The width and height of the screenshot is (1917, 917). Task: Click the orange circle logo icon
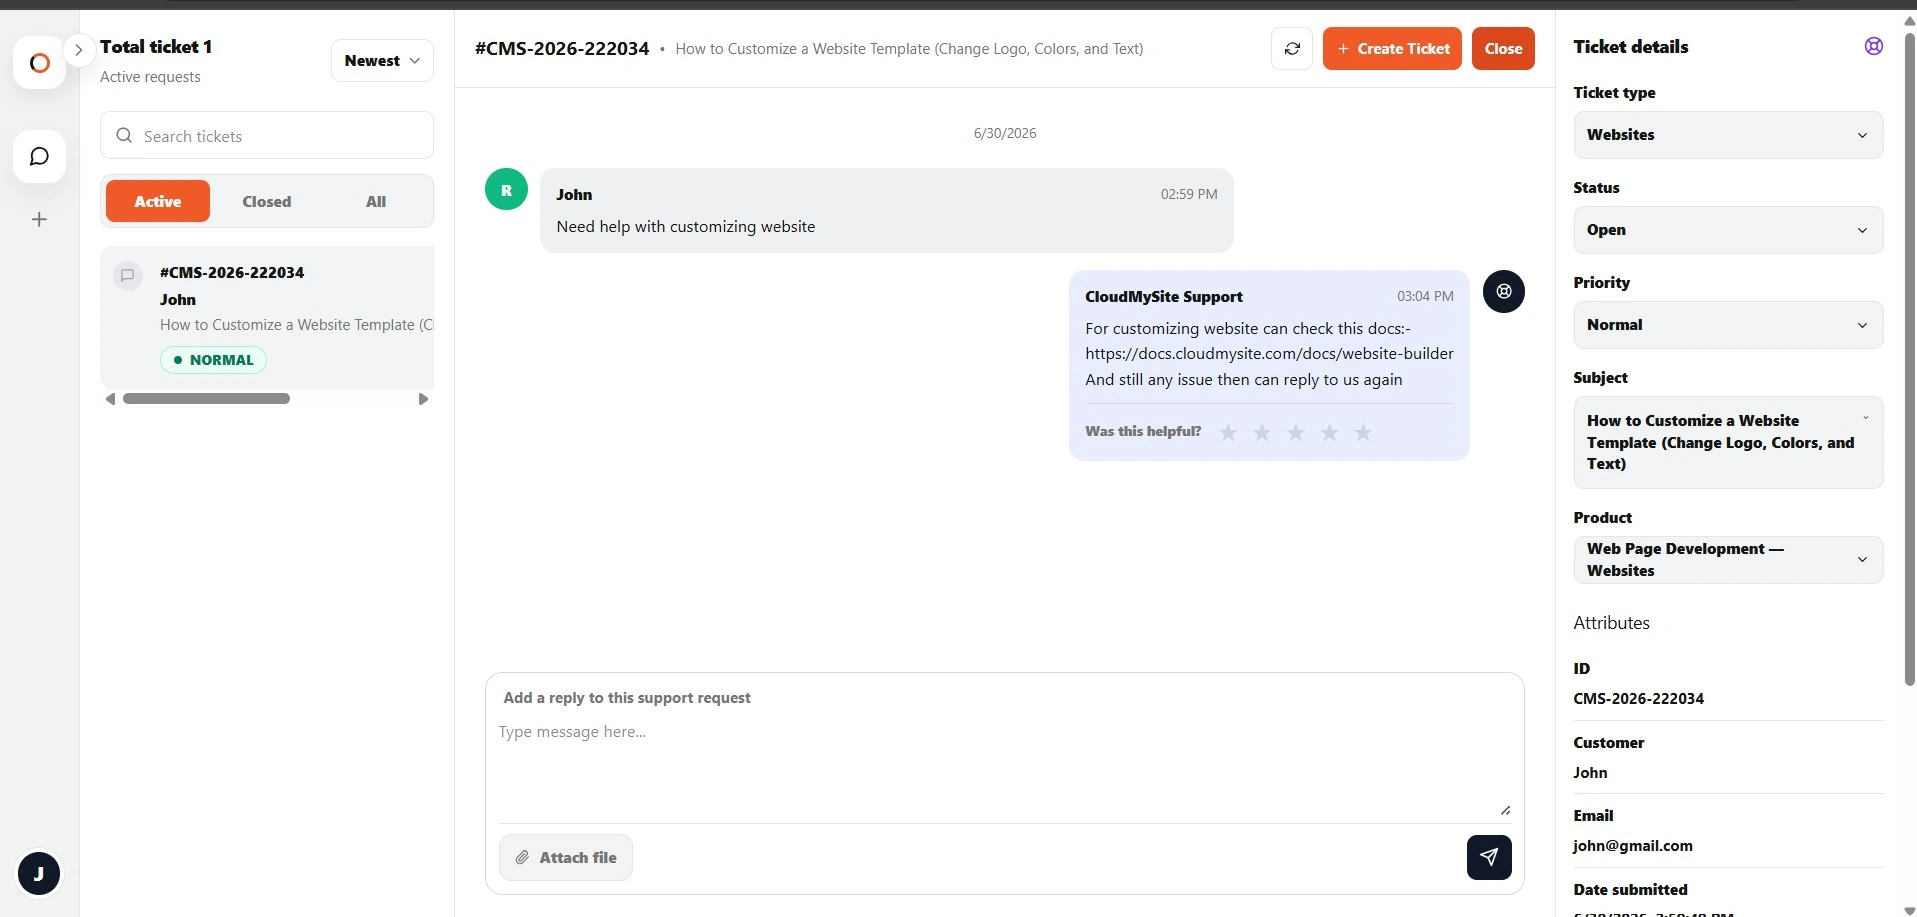point(39,63)
